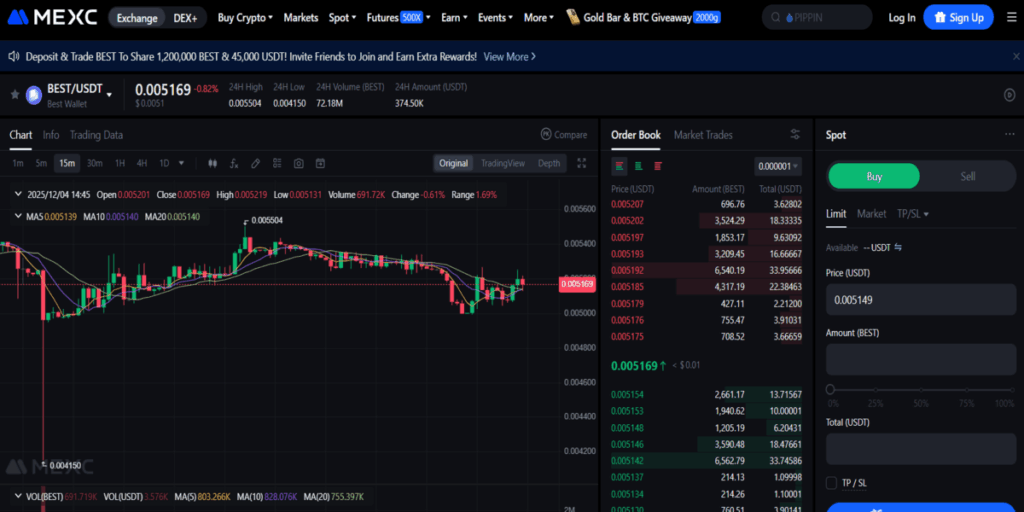Viewport: 1024px width, 512px height.
Task: Click the video tutorial icon beside market stats
Action: pyautogui.click(x=1009, y=95)
